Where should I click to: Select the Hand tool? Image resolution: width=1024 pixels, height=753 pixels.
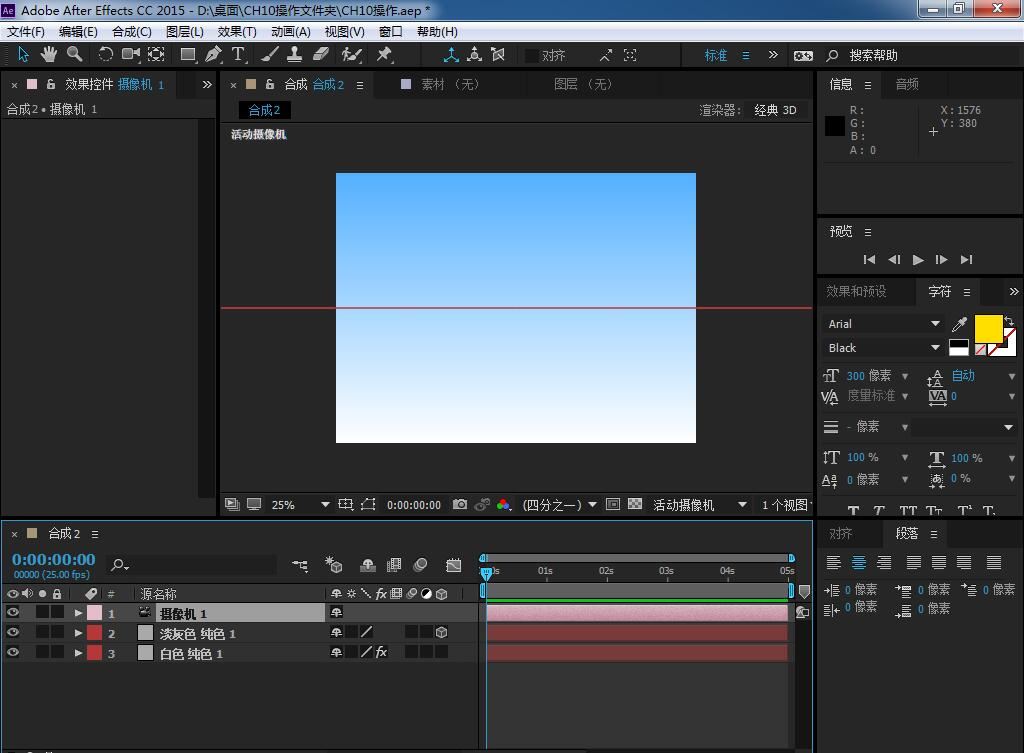48,55
